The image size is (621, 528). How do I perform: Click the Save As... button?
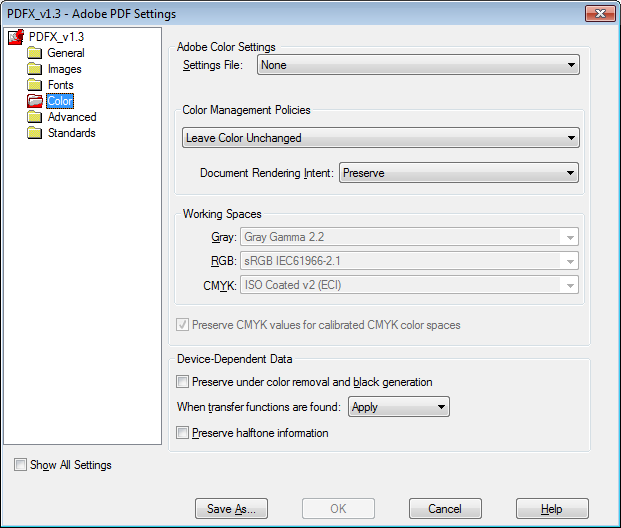(x=231, y=509)
